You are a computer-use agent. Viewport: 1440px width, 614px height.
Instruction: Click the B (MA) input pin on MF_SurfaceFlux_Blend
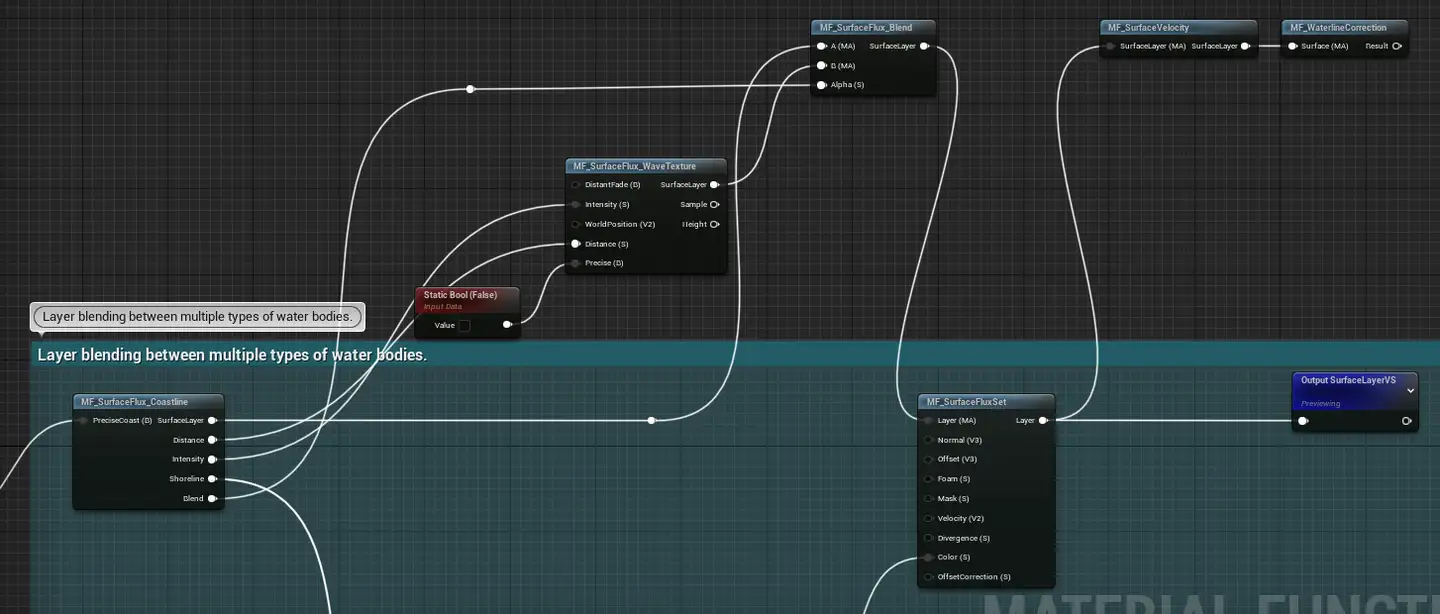pos(821,65)
